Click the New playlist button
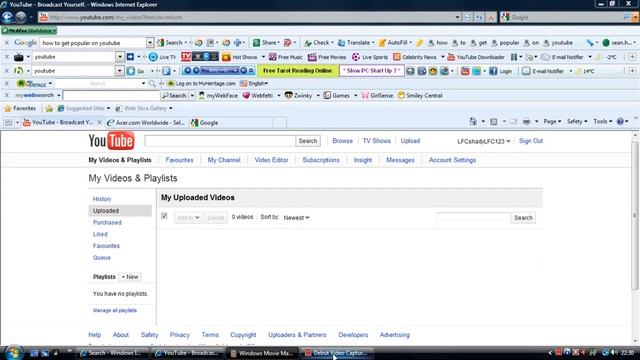 (130, 277)
